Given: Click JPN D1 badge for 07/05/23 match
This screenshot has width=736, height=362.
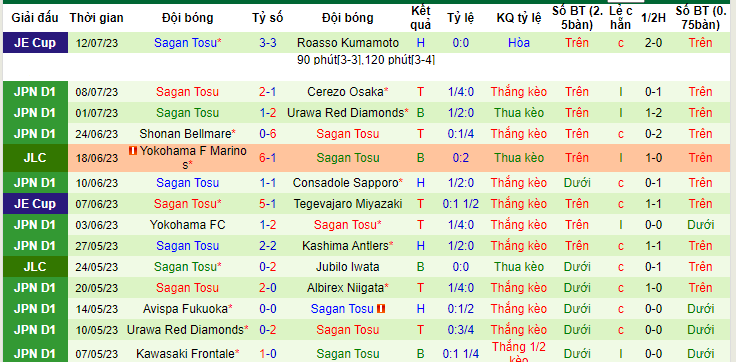Looking at the screenshot, I should pos(35,354).
